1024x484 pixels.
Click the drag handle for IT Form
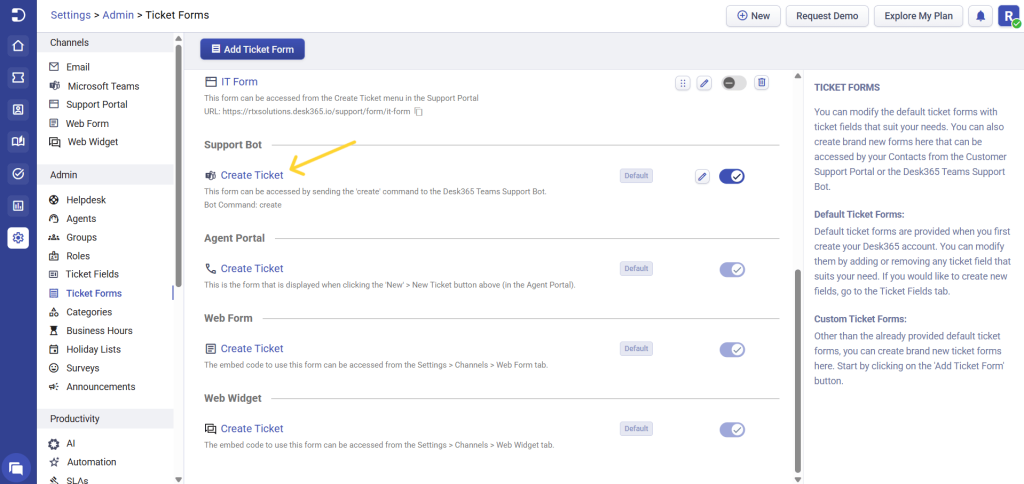tap(683, 83)
